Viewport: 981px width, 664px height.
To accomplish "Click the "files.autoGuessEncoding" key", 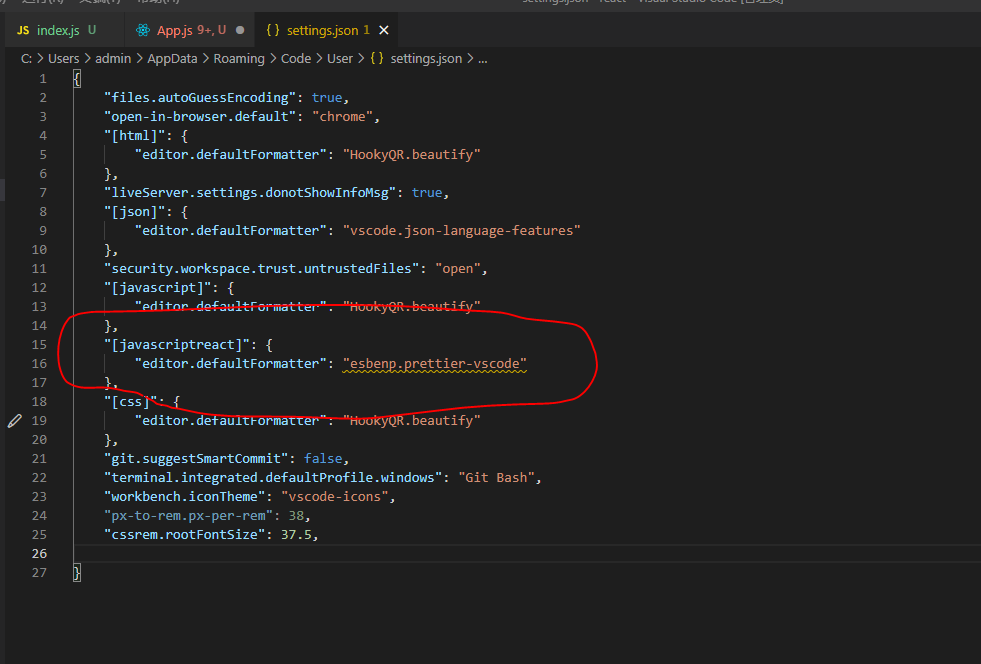I will (200, 98).
